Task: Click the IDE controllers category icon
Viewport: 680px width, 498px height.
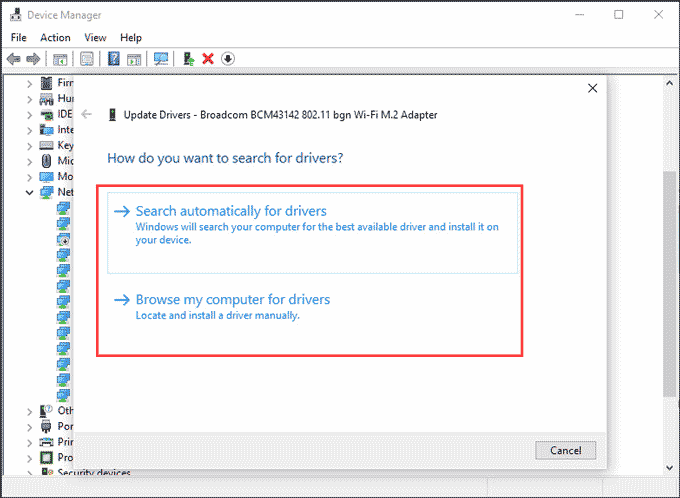Action: pos(46,115)
